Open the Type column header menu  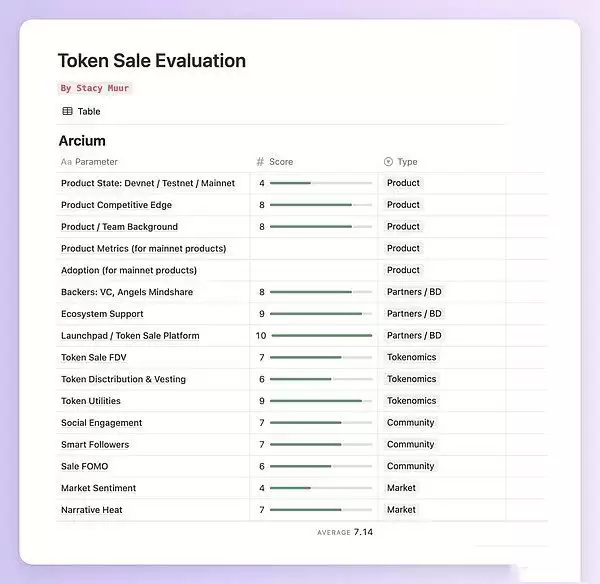(407, 161)
